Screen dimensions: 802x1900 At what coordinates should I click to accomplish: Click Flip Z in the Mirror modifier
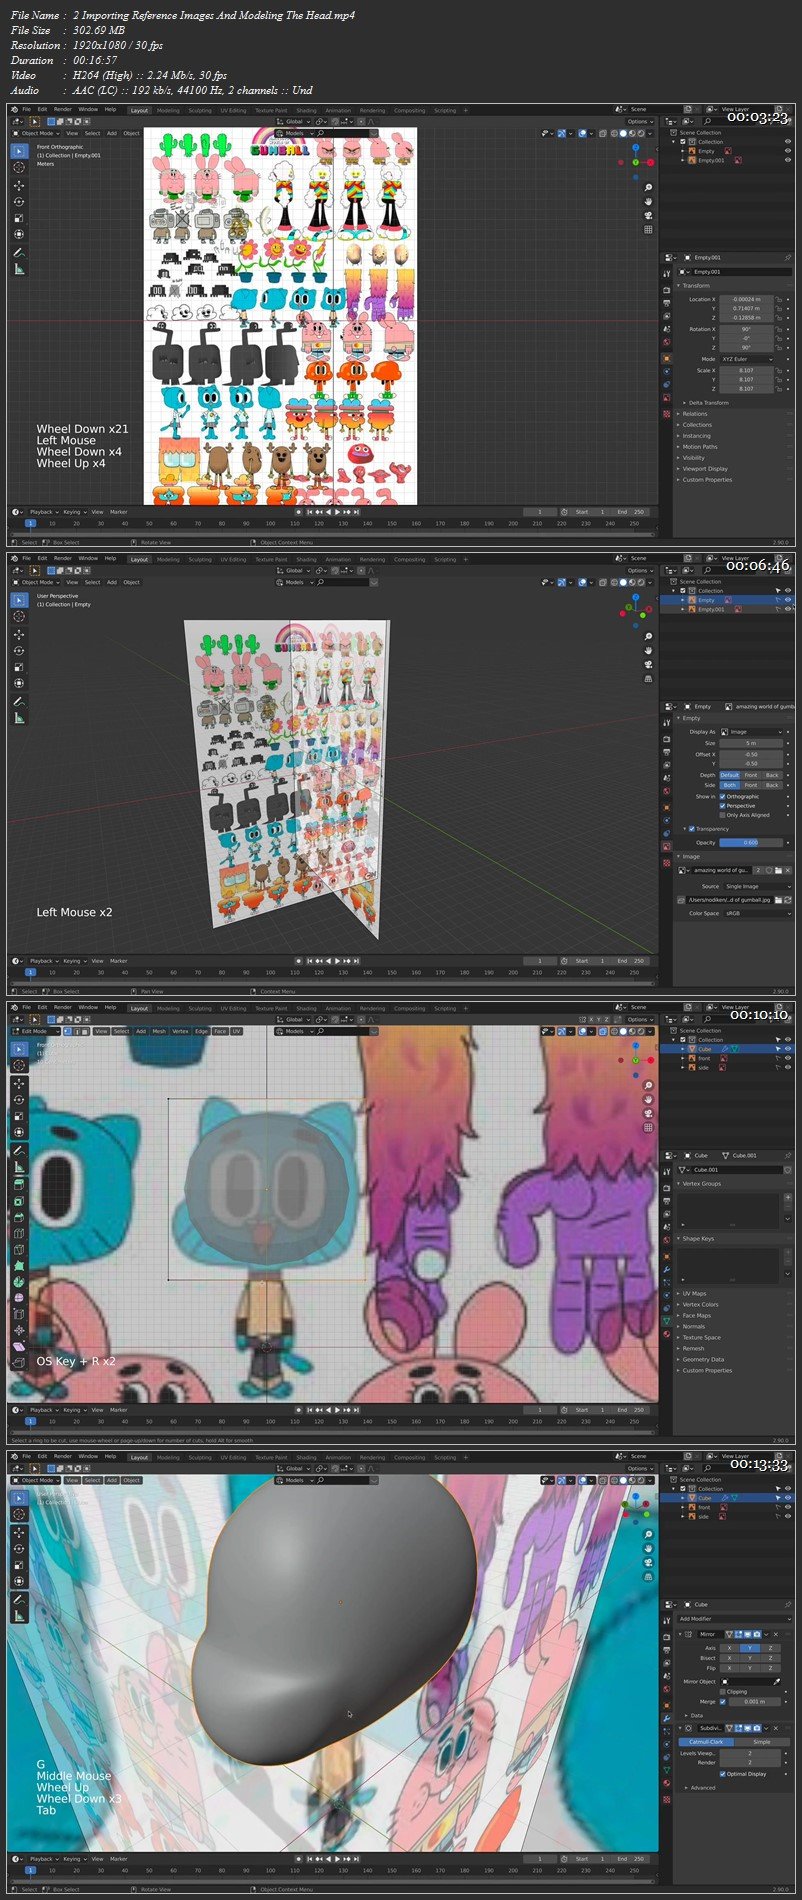770,1668
